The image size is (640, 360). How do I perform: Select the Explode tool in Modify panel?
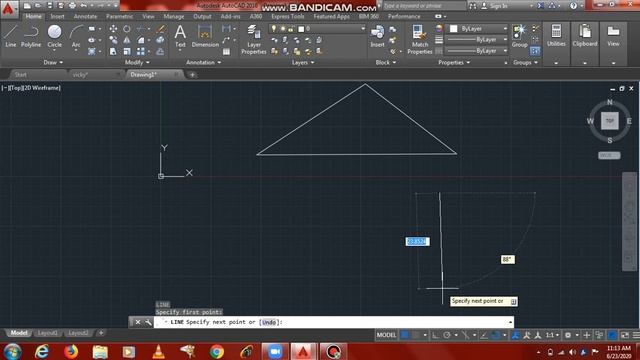(x=160, y=40)
